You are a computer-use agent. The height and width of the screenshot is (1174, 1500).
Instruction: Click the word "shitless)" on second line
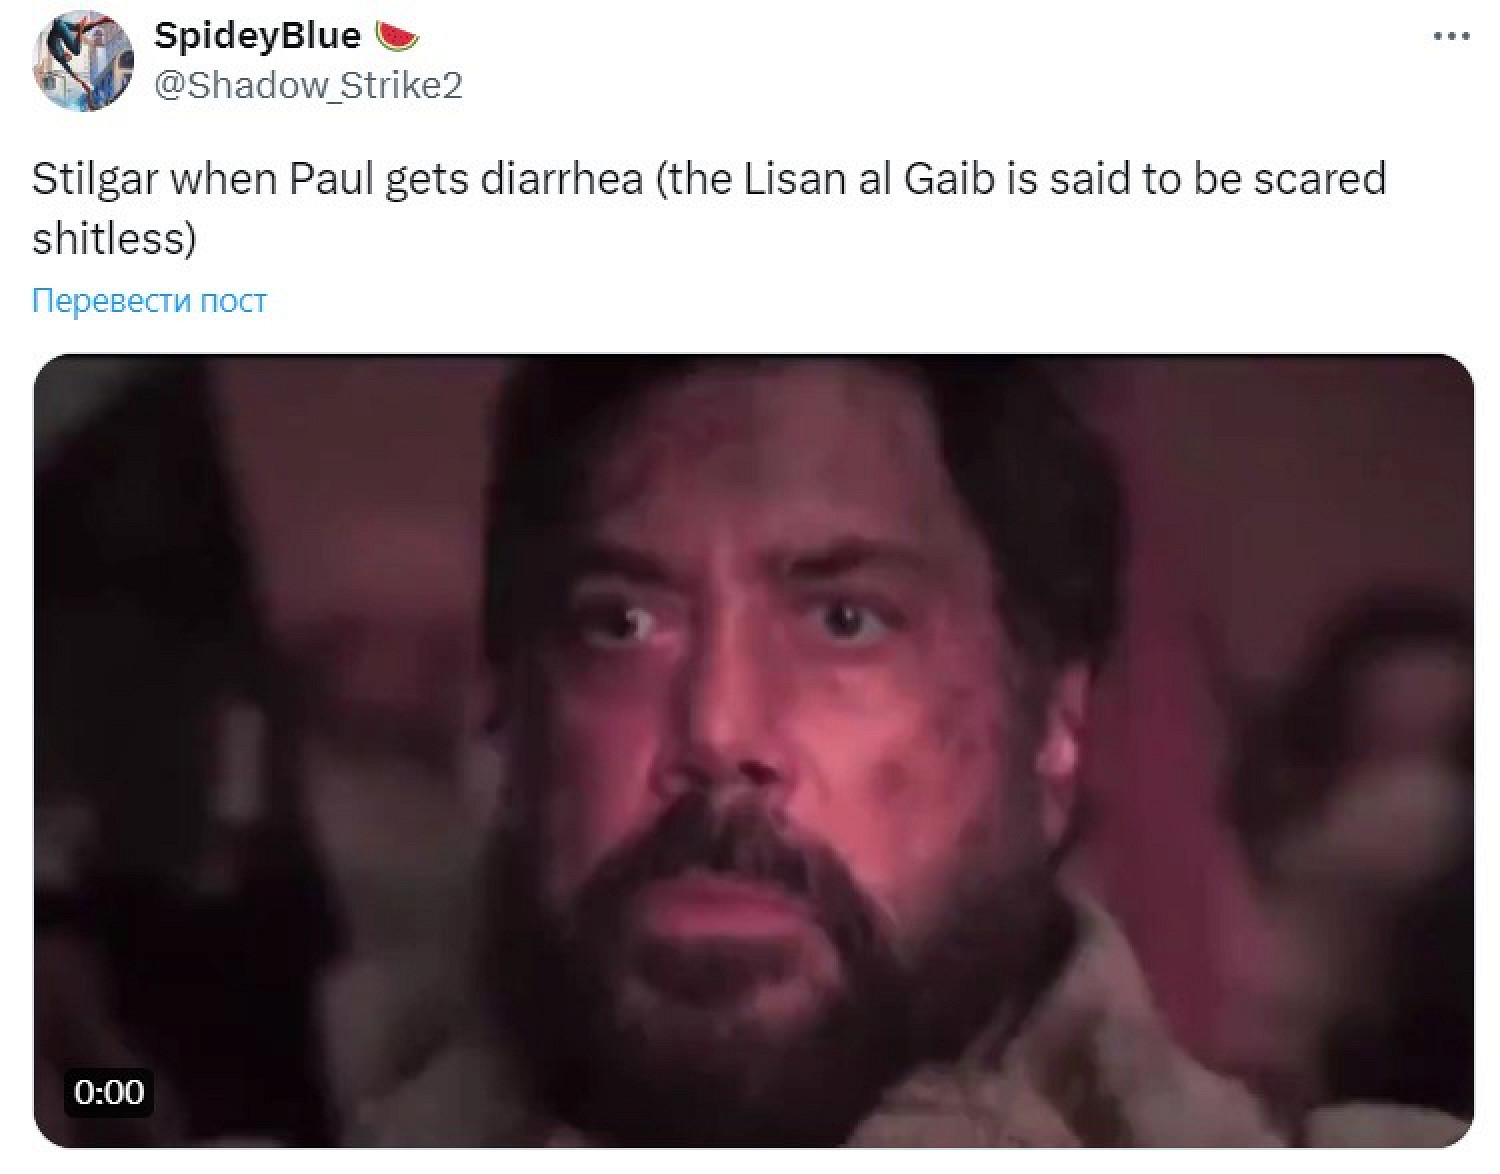[114, 239]
